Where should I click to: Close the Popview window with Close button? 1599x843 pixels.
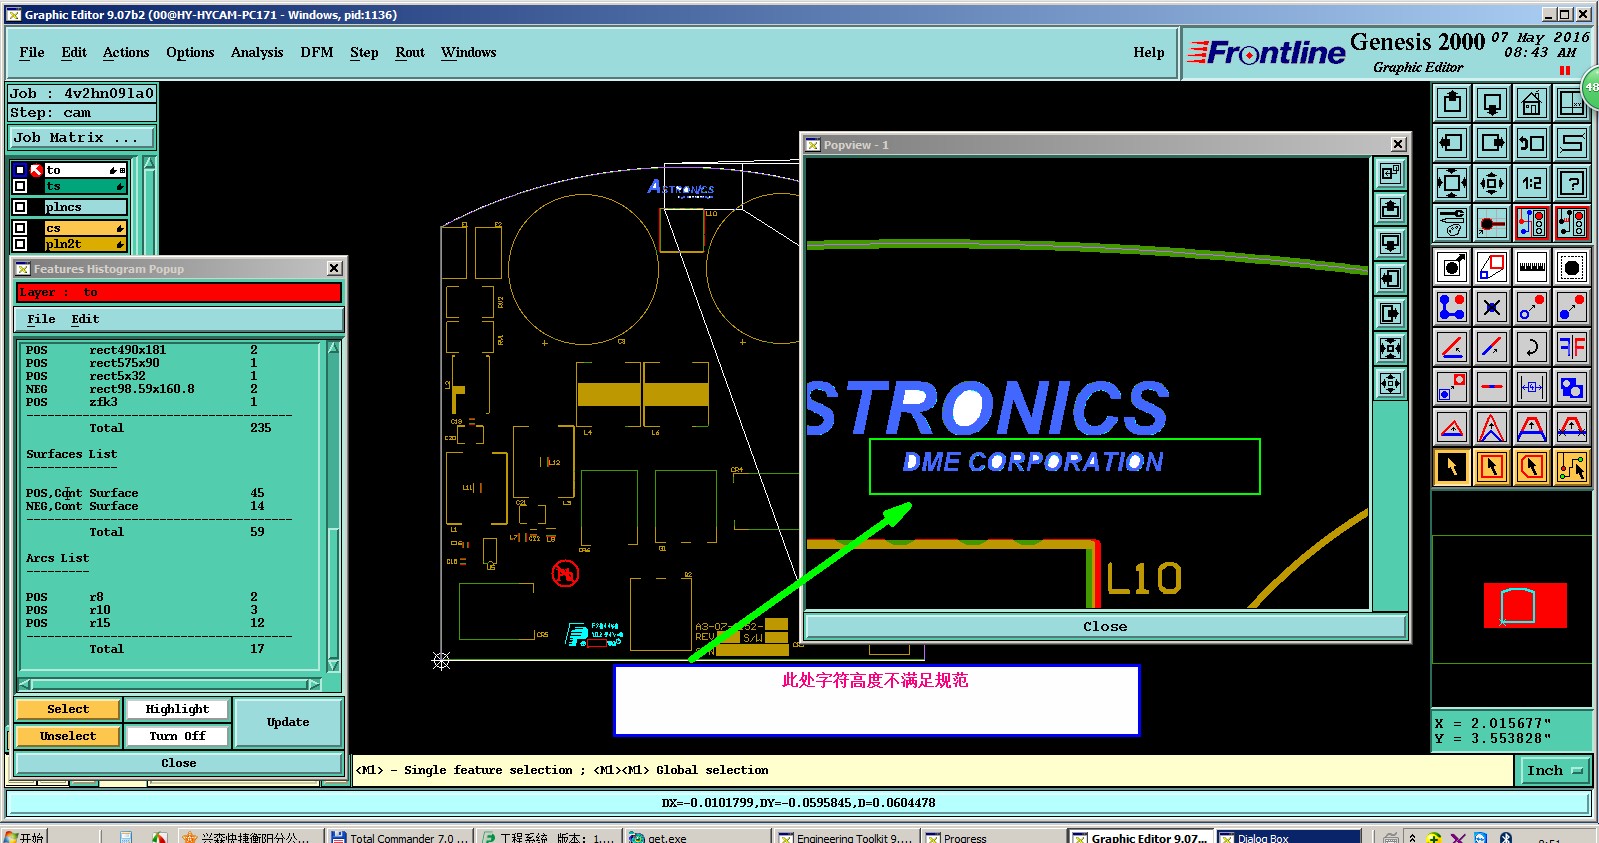[x=1105, y=627]
